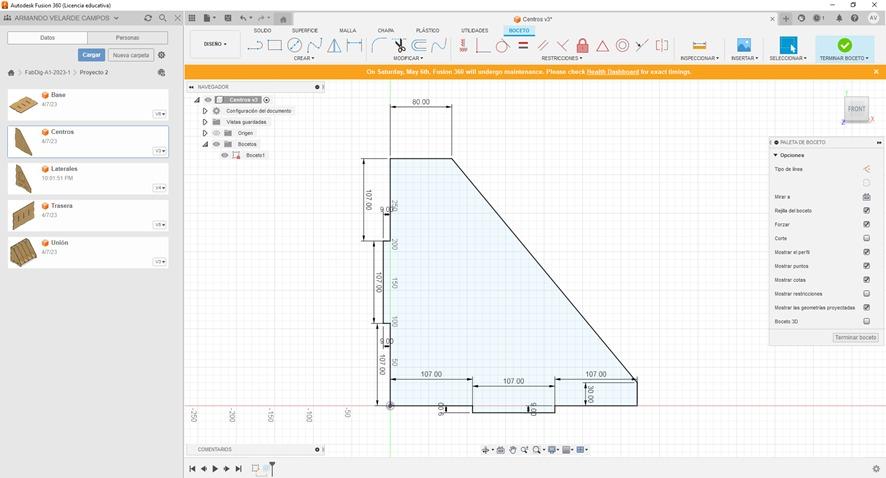This screenshot has height=478, width=886.
Task: Hide Bocetos folder with eye icon
Action: (216, 144)
